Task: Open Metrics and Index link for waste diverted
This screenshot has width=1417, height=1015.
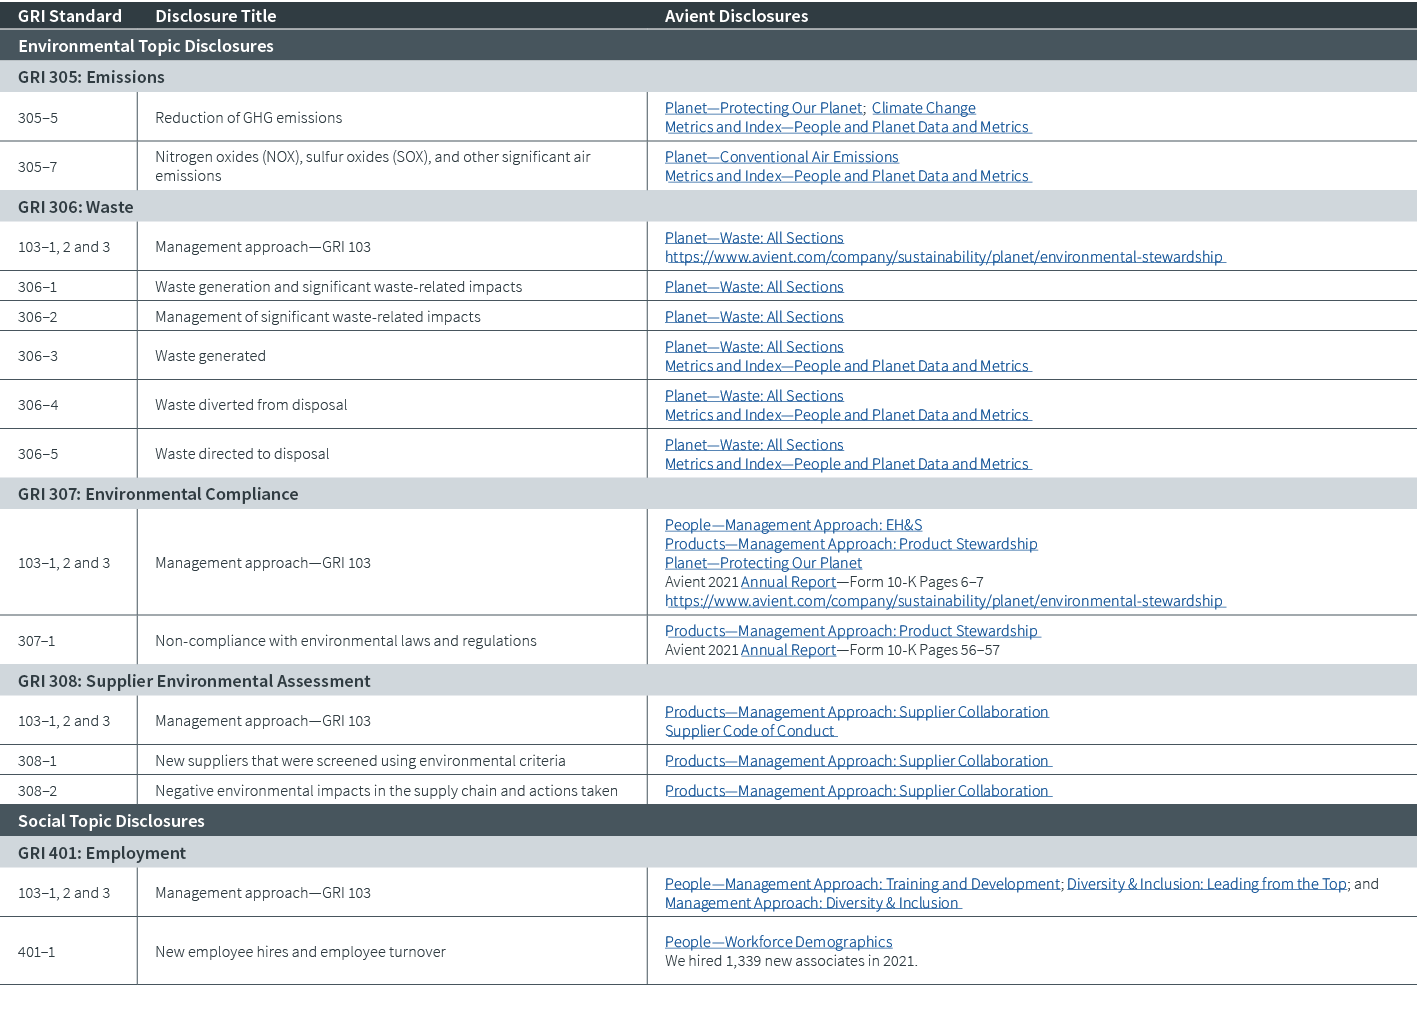Action: click(846, 414)
